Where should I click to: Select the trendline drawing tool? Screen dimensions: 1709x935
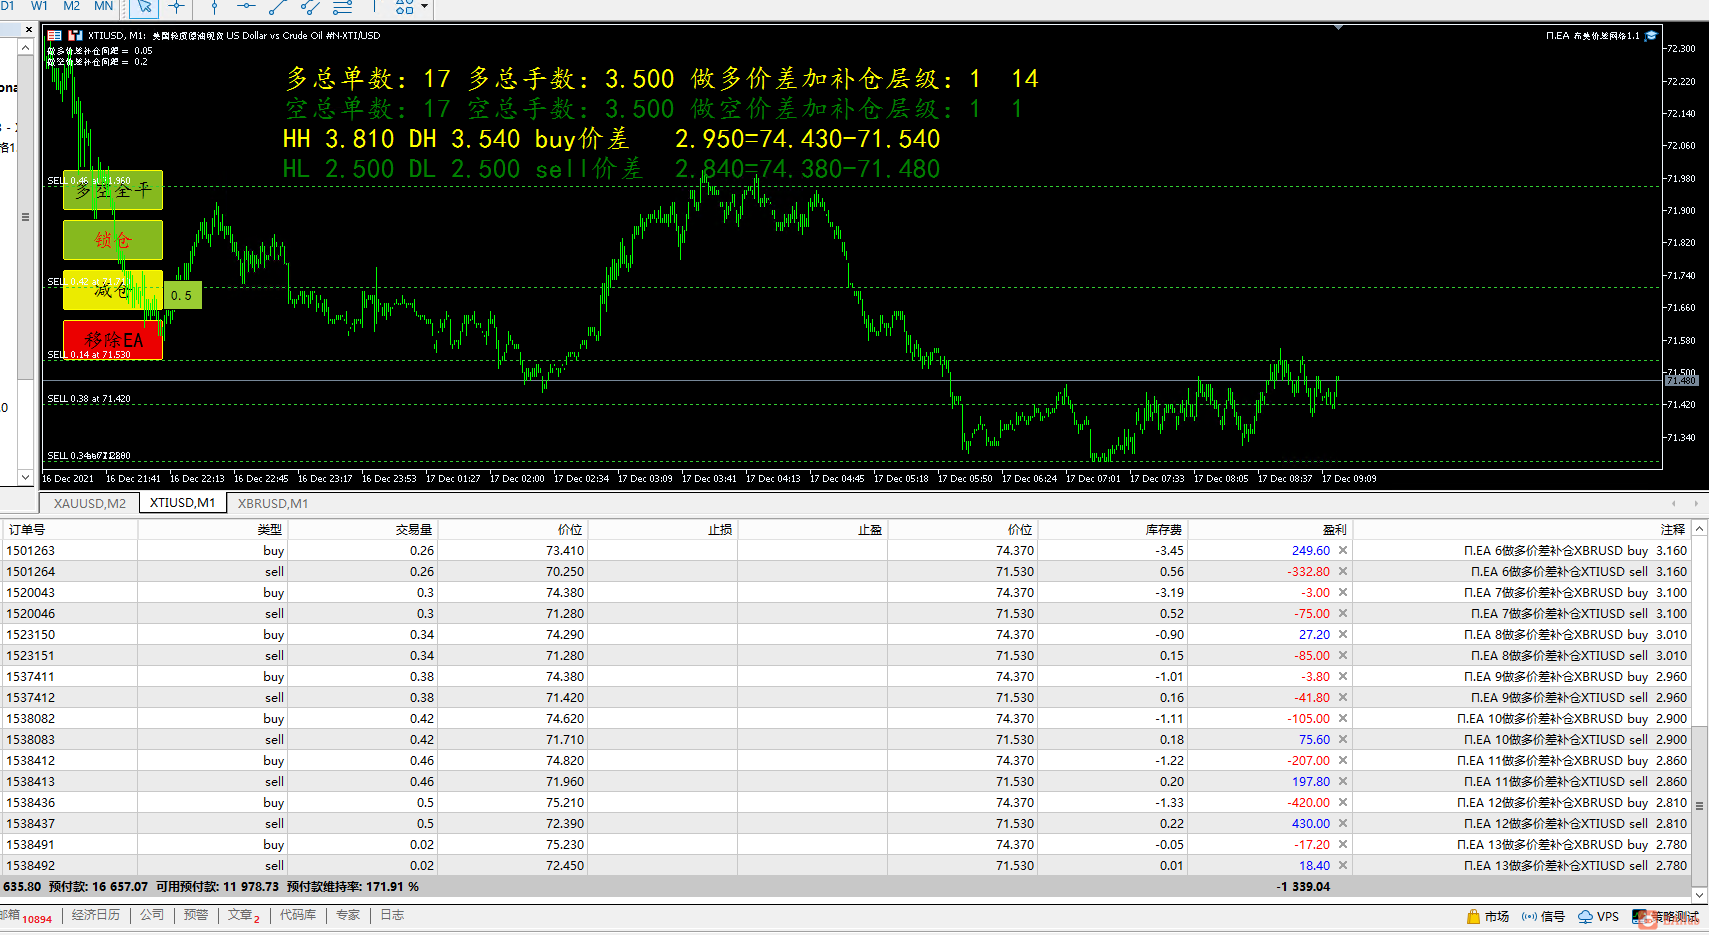[278, 8]
